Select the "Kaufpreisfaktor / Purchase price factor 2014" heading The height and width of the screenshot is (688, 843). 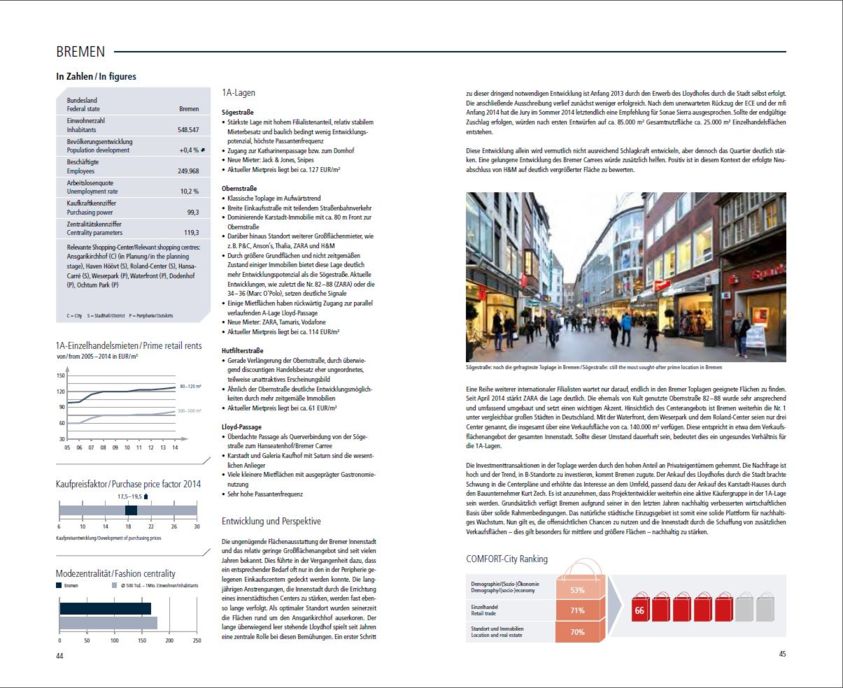pos(128,484)
